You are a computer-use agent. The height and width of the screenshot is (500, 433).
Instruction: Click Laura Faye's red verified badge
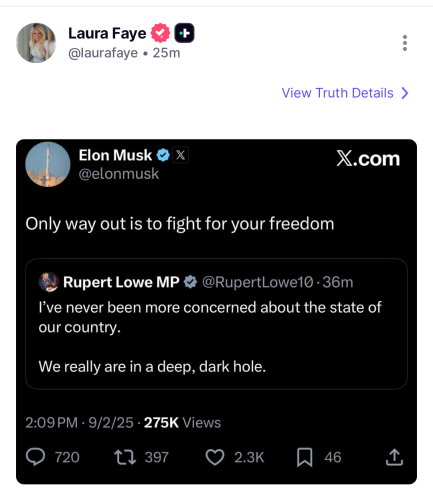coord(160,33)
